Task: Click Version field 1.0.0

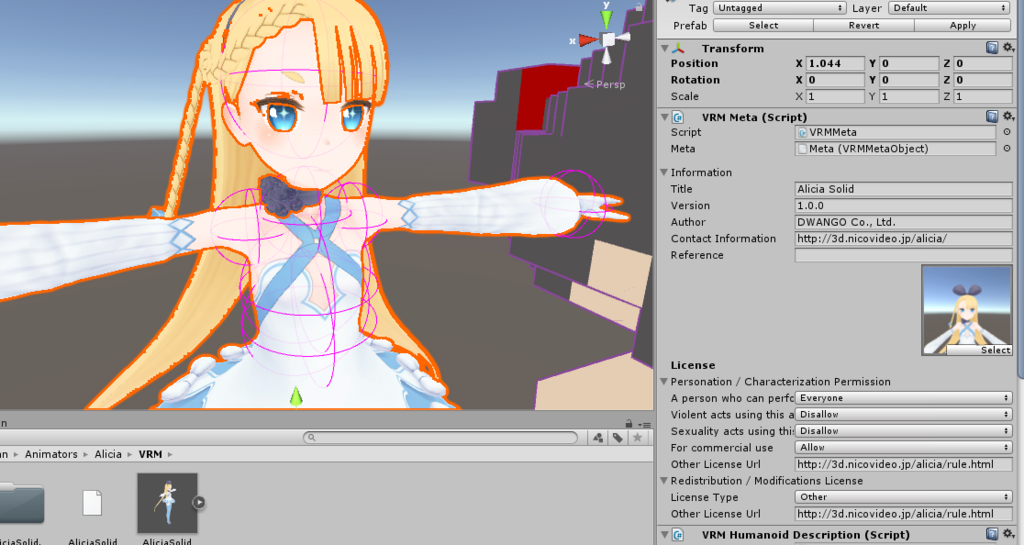Action: 903,206
